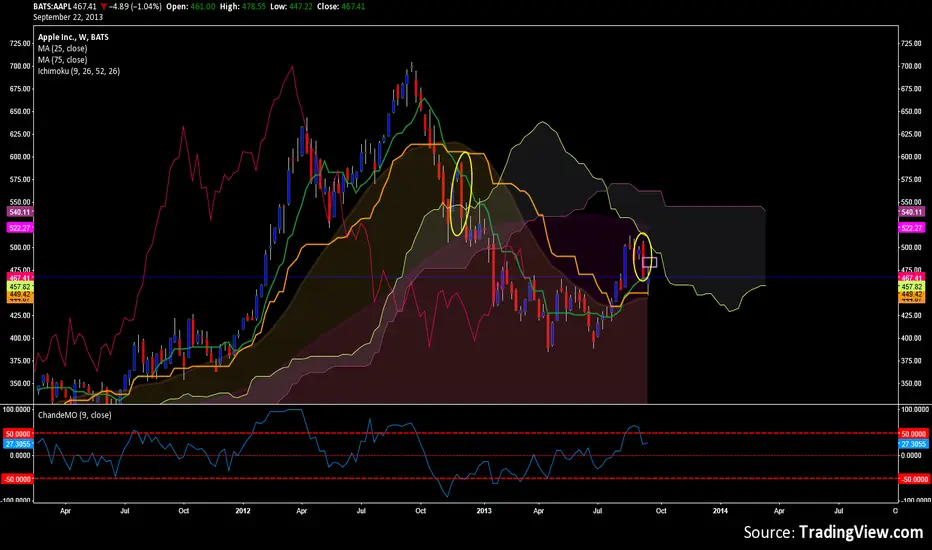Select the MA (75, close) indicator label

pos(62,59)
